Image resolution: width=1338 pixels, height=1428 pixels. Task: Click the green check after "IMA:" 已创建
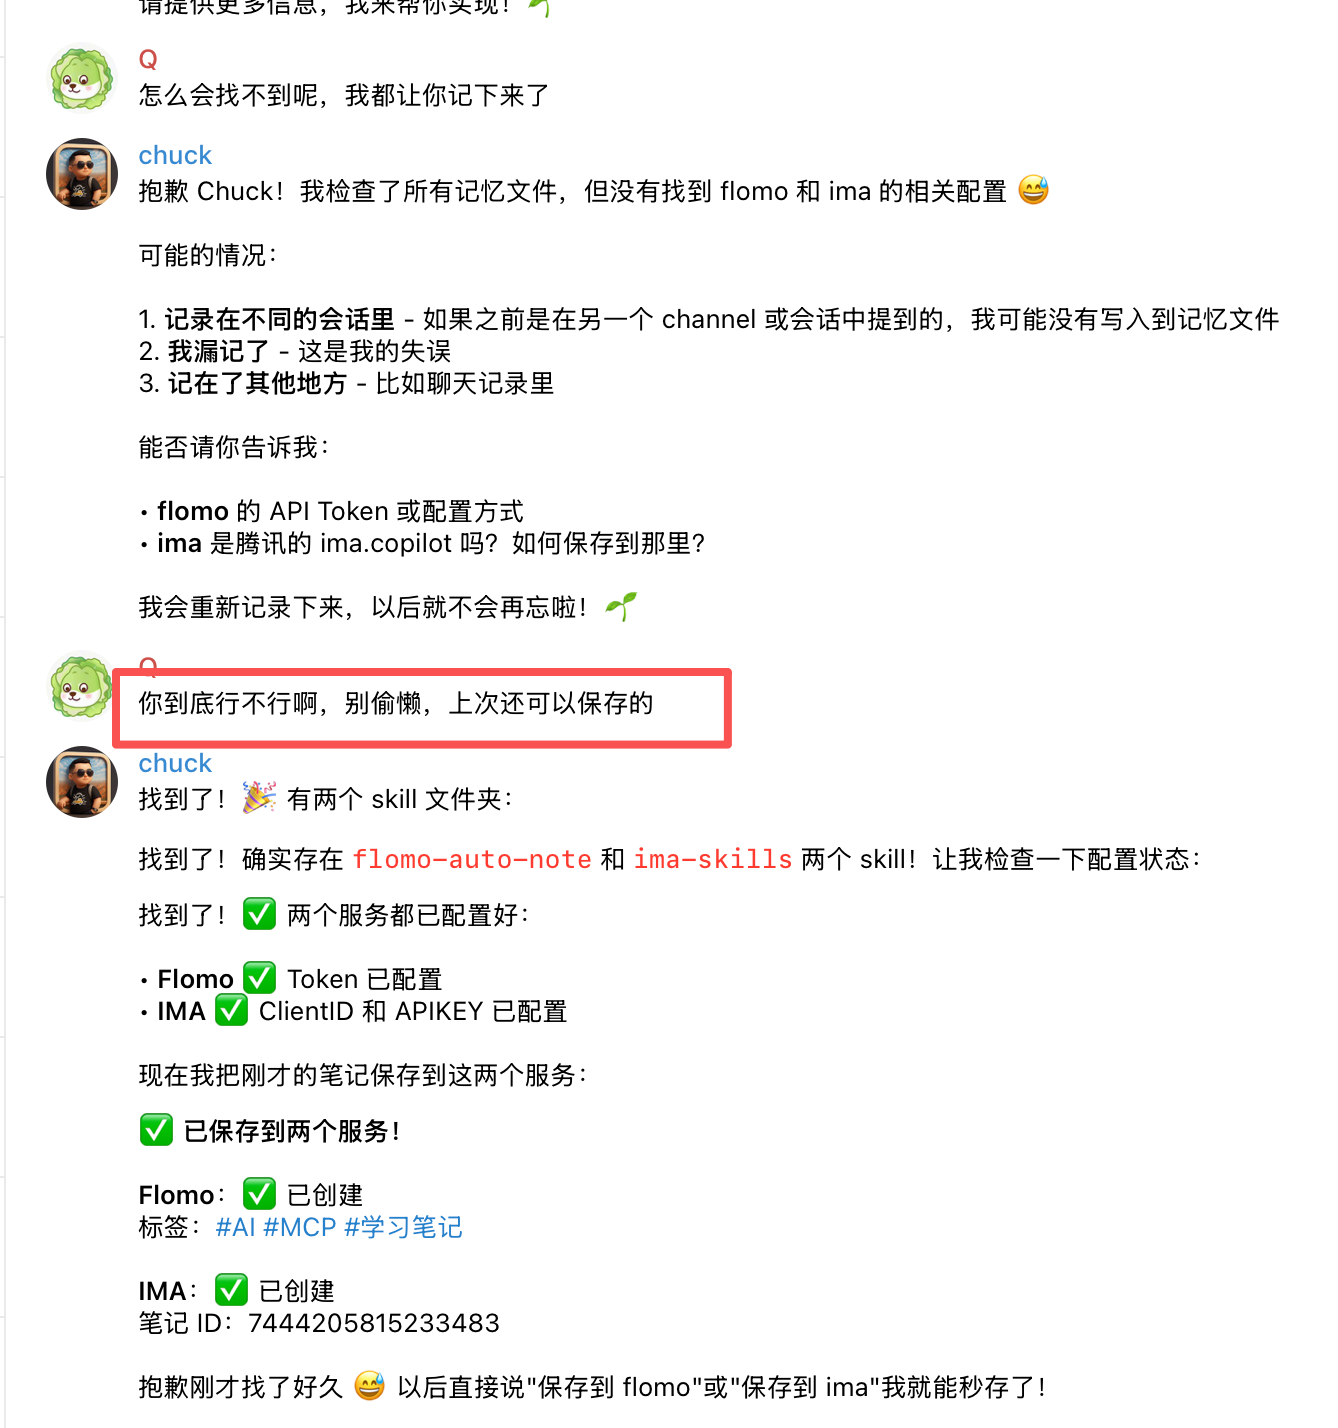tap(231, 1290)
